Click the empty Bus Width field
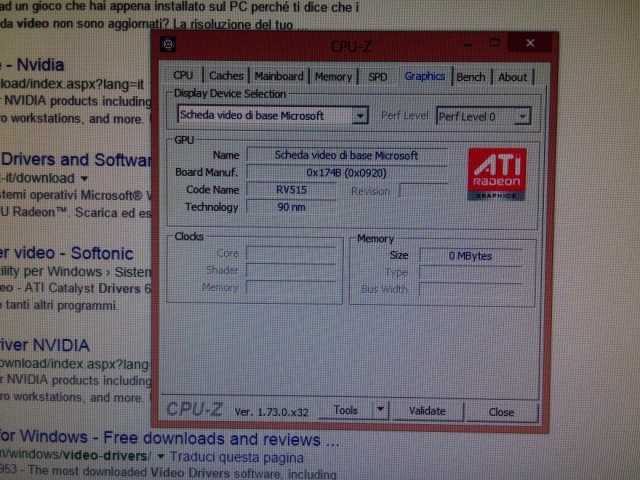Viewport: 640px width, 480px height. point(471,290)
